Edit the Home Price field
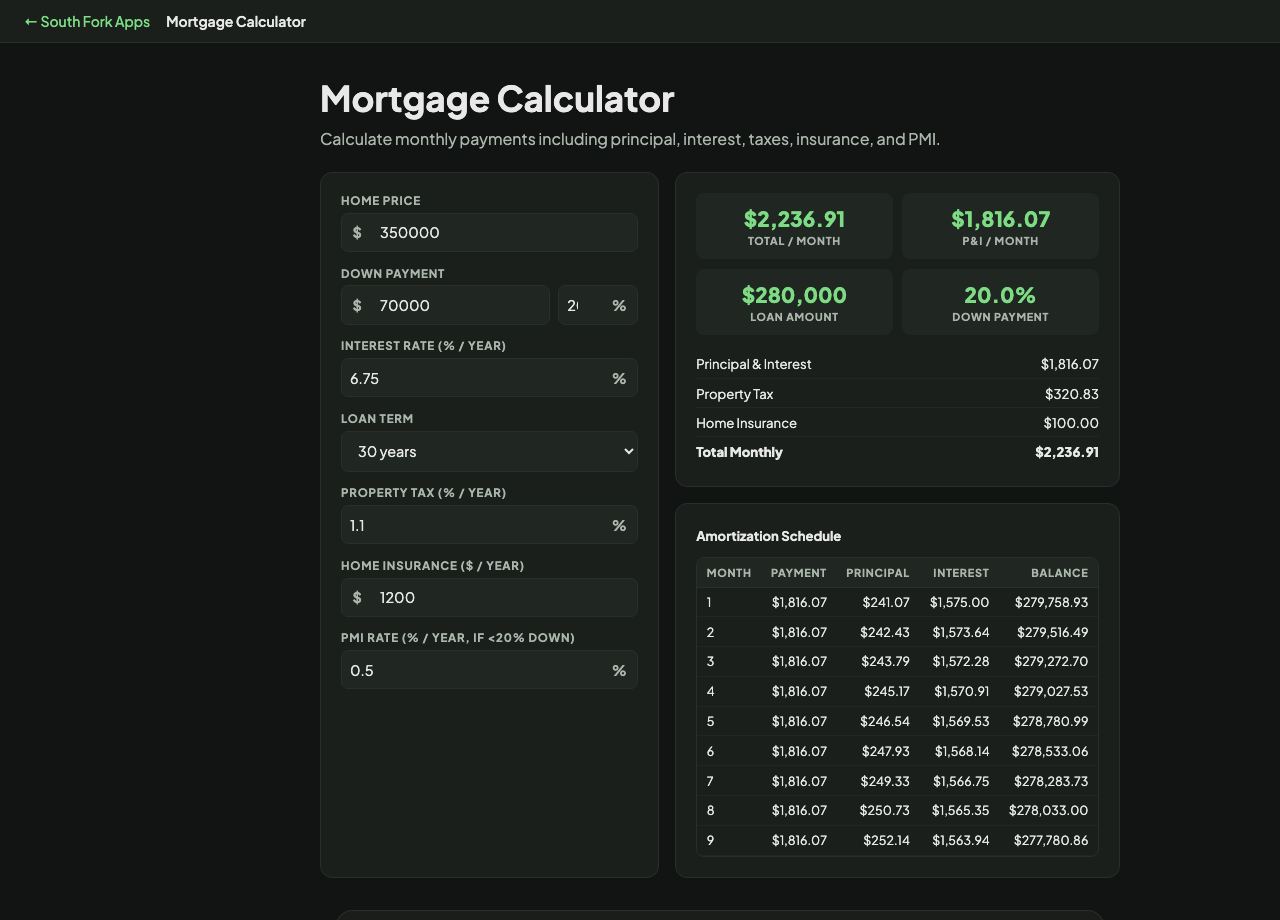This screenshot has height=920, width=1280. (489, 232)
